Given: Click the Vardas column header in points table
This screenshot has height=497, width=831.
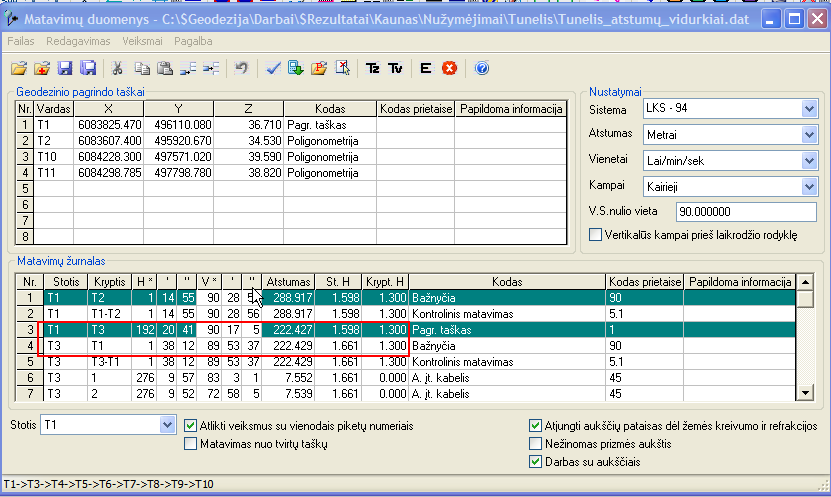Looking at the screenshot, I should (54, 109).
